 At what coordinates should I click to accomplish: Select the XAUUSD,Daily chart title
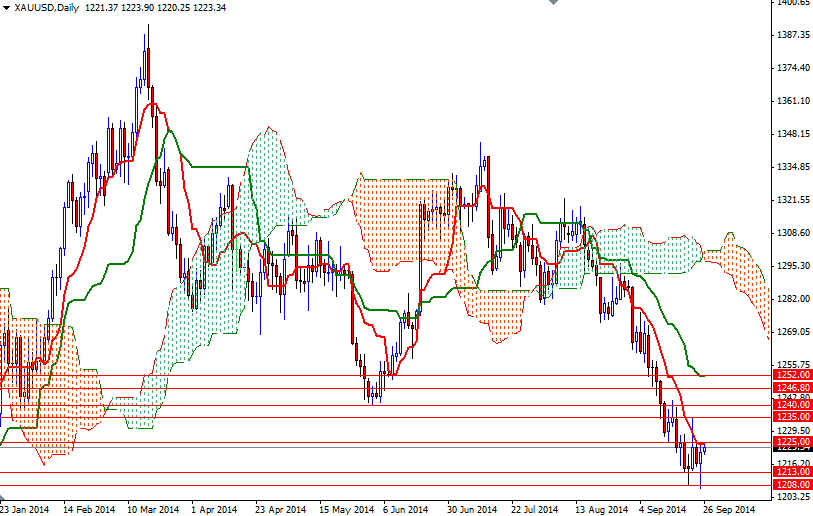click(x=46, y=8)
